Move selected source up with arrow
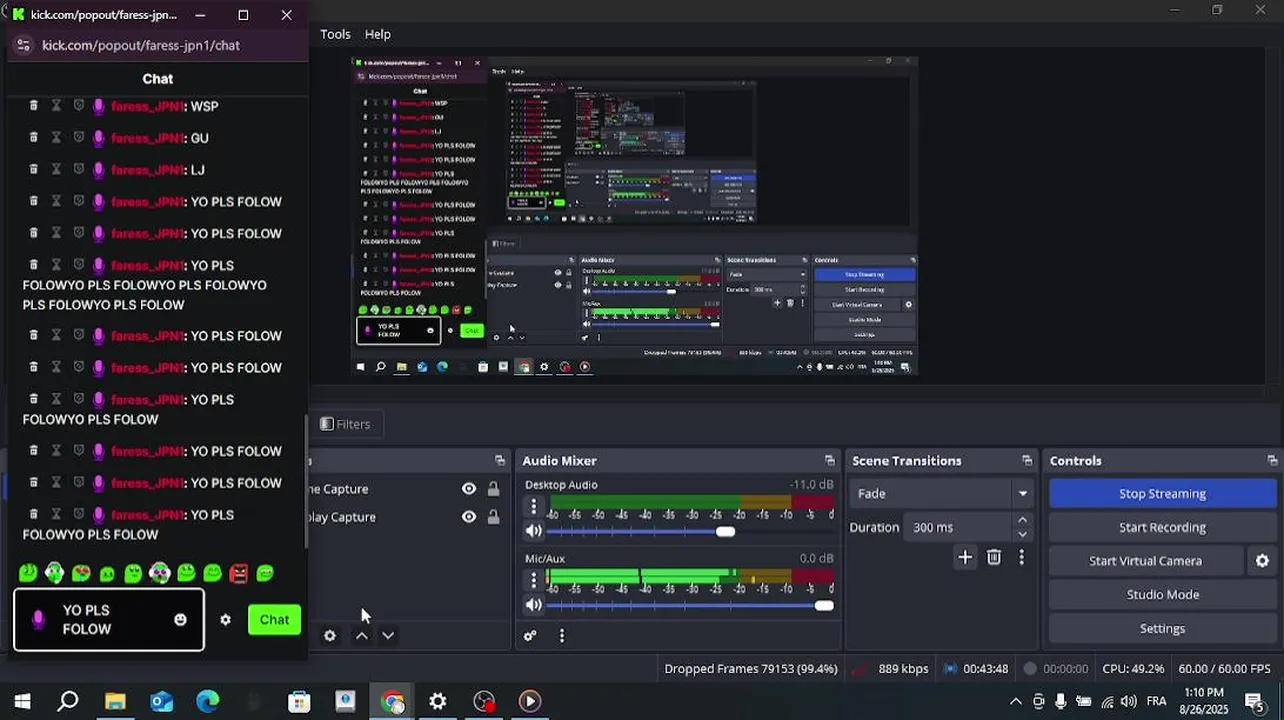This screenshot has width=1284, height=720. tap(362, 636)
